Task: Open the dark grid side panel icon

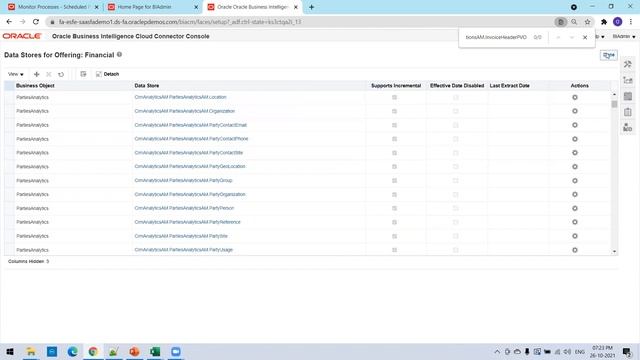Action: (x=628, y=96)
